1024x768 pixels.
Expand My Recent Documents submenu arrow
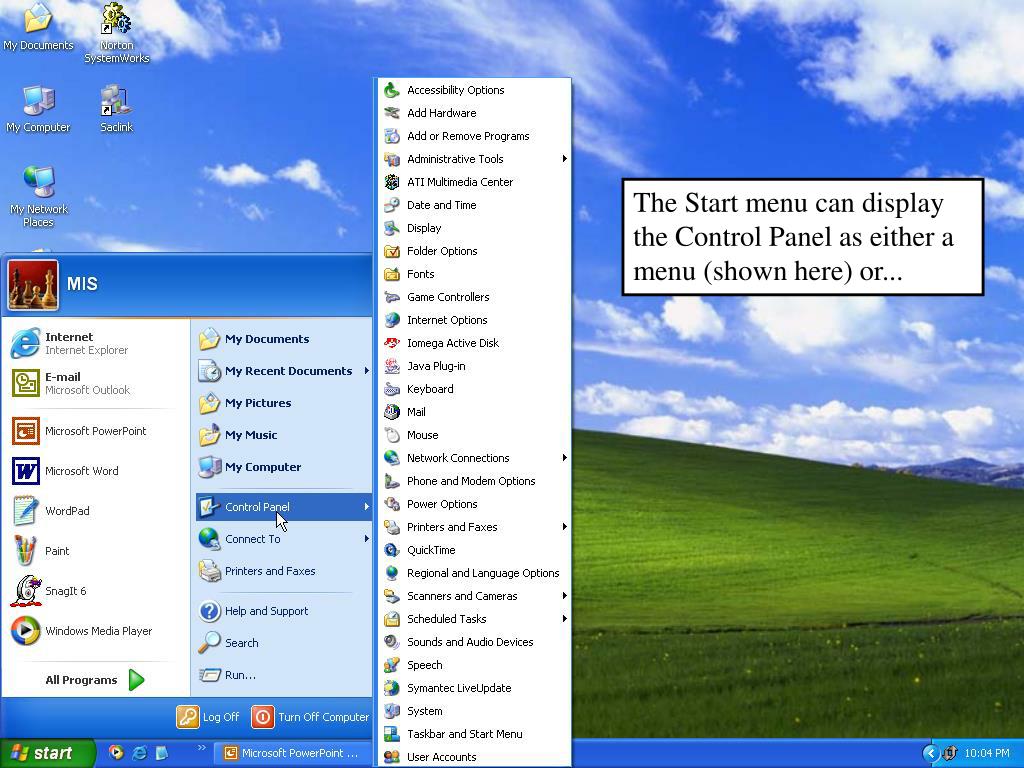(x=366, y=371)
